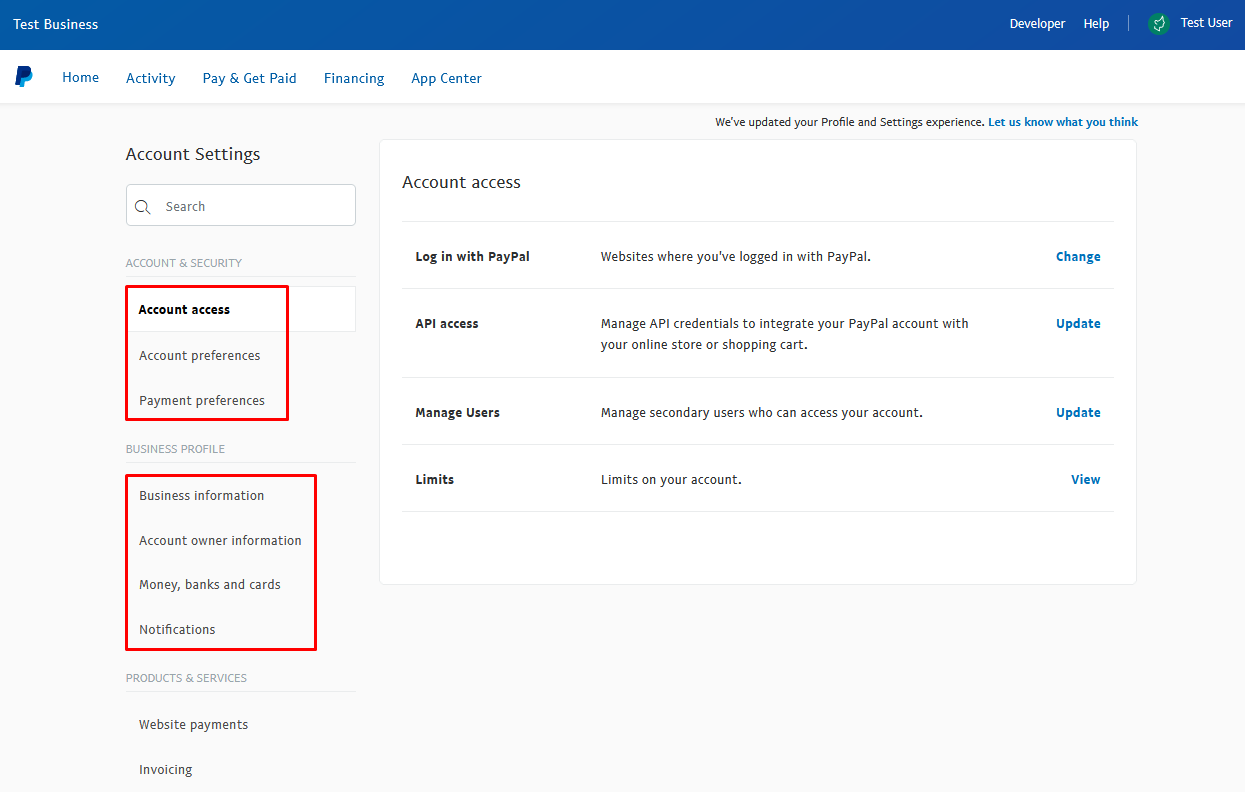Image resolution: width=1245 pixels, height=792 pixels.
Task: Click the Help link in header
Action: pos(1096,24)
